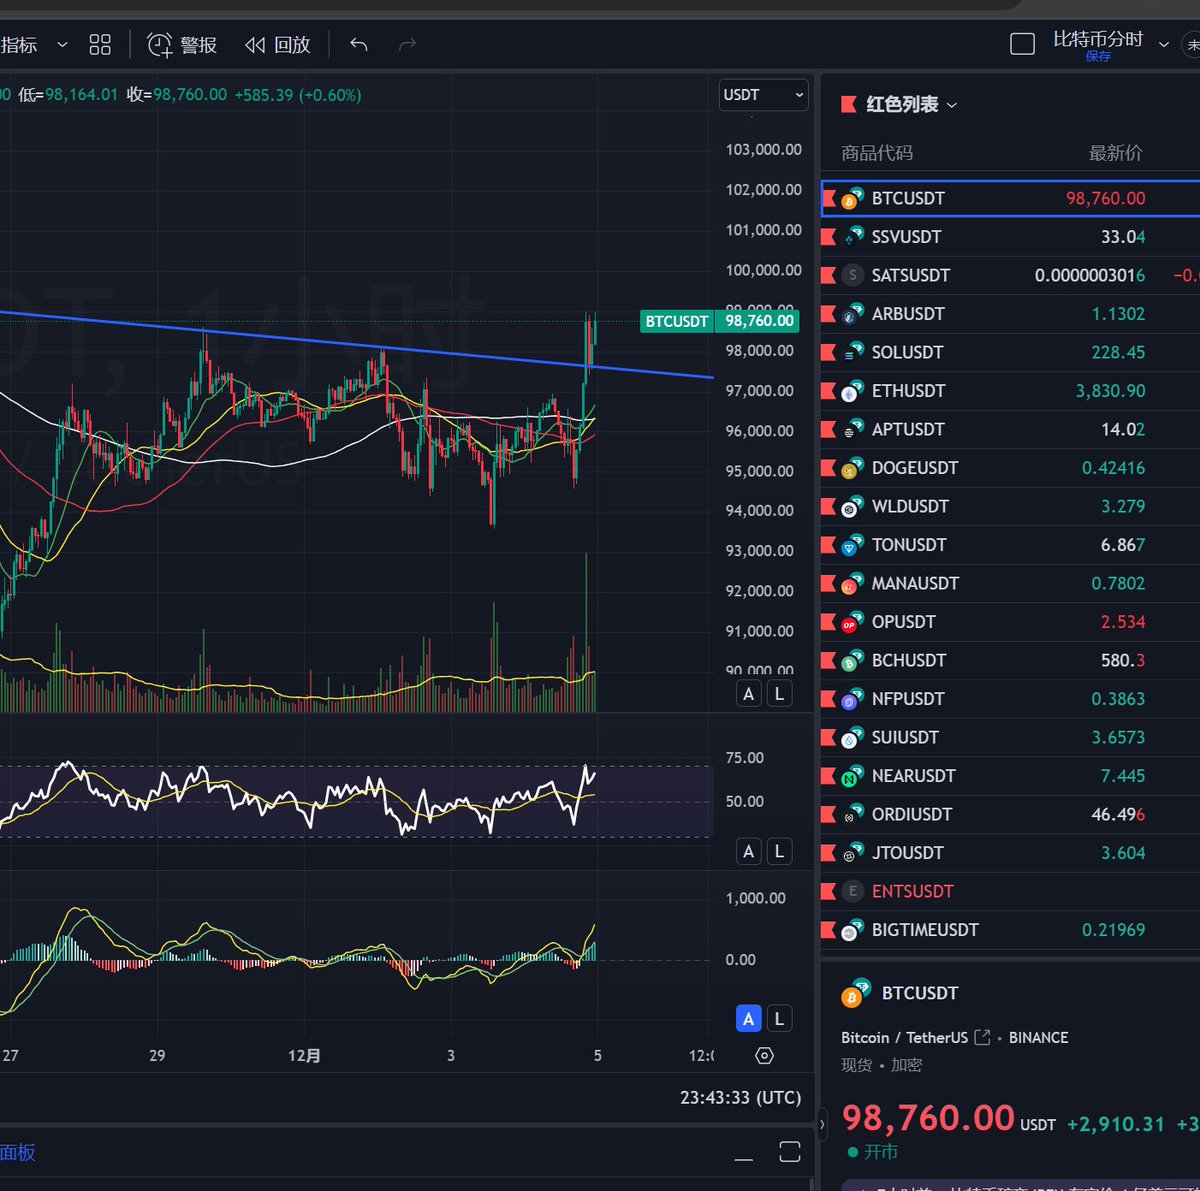Toggle log scale L on price pane
This screenshot has height=1191, width=1200.
click(780, 693)
